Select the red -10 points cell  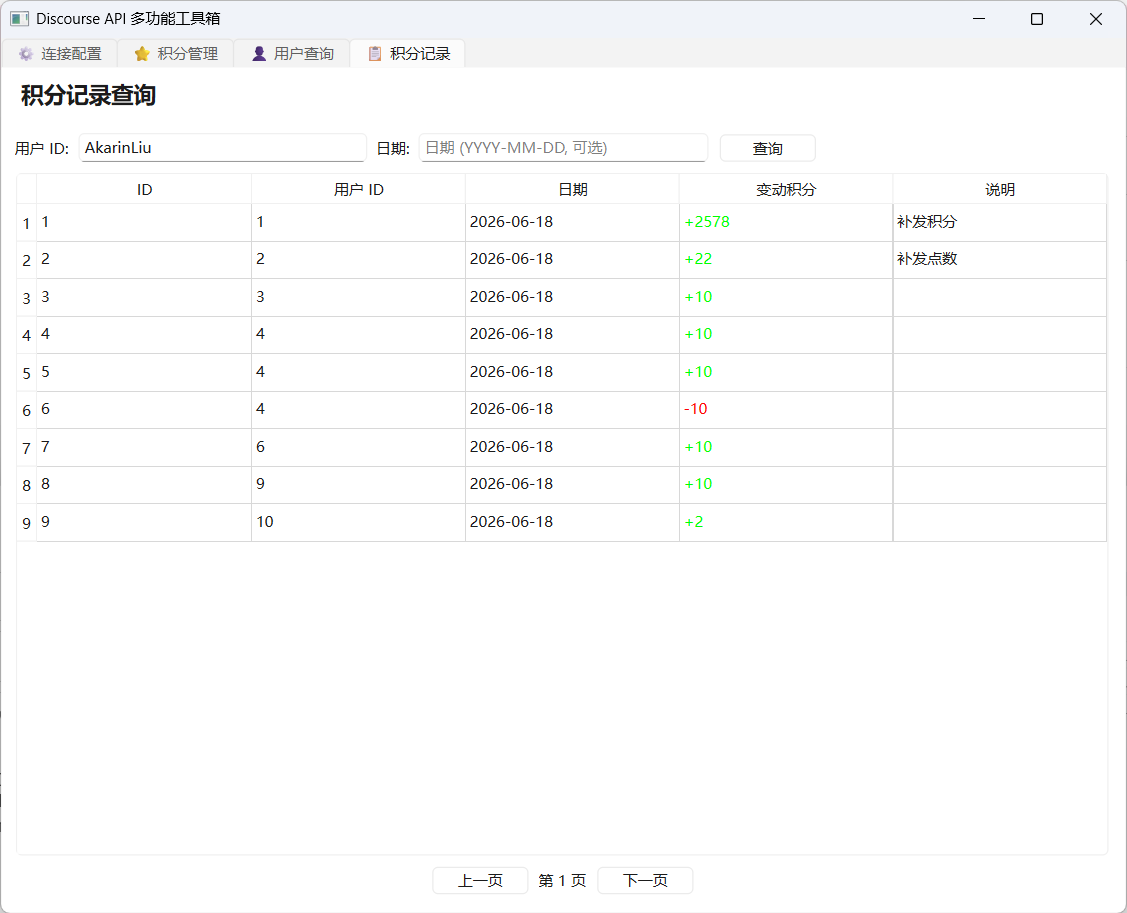[786, 410]
